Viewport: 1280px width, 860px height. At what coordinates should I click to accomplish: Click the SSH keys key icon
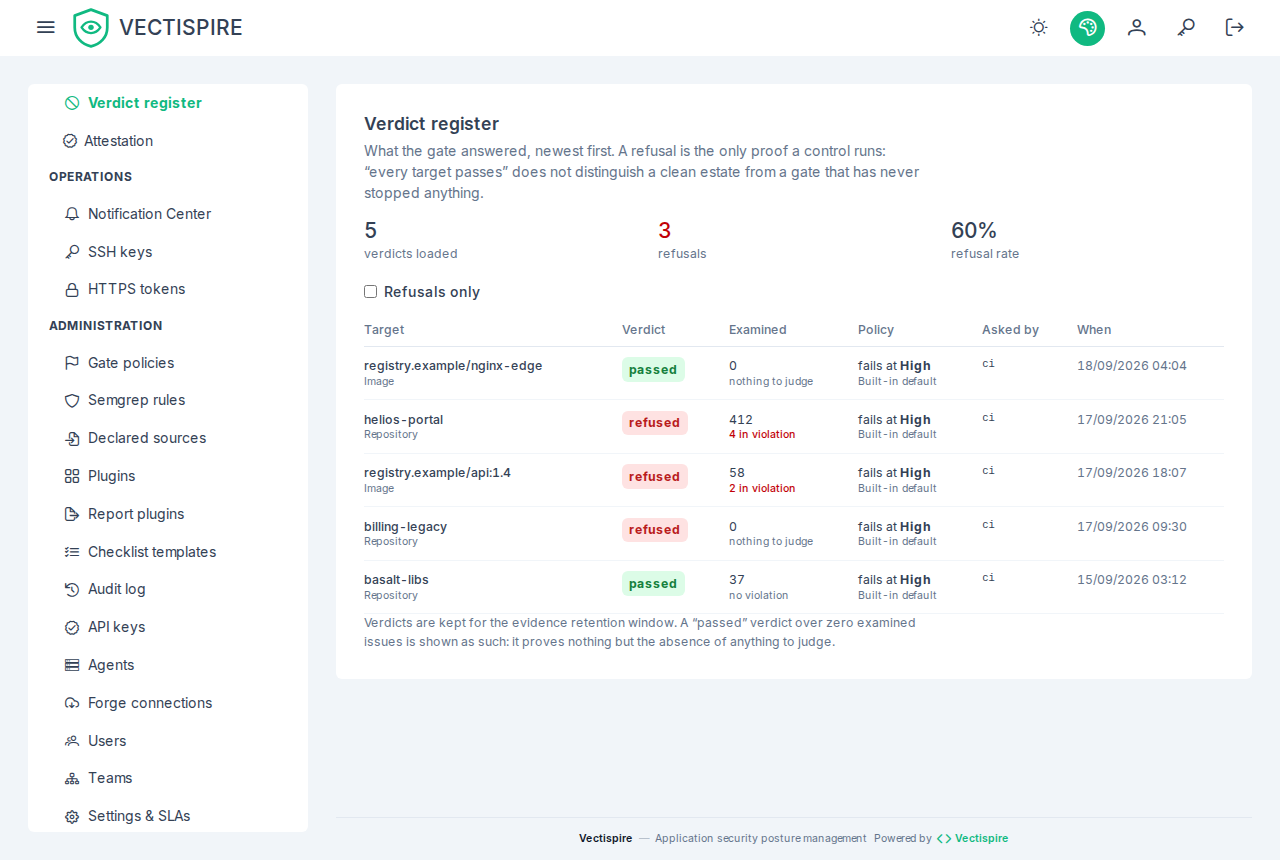coord(72,252)
